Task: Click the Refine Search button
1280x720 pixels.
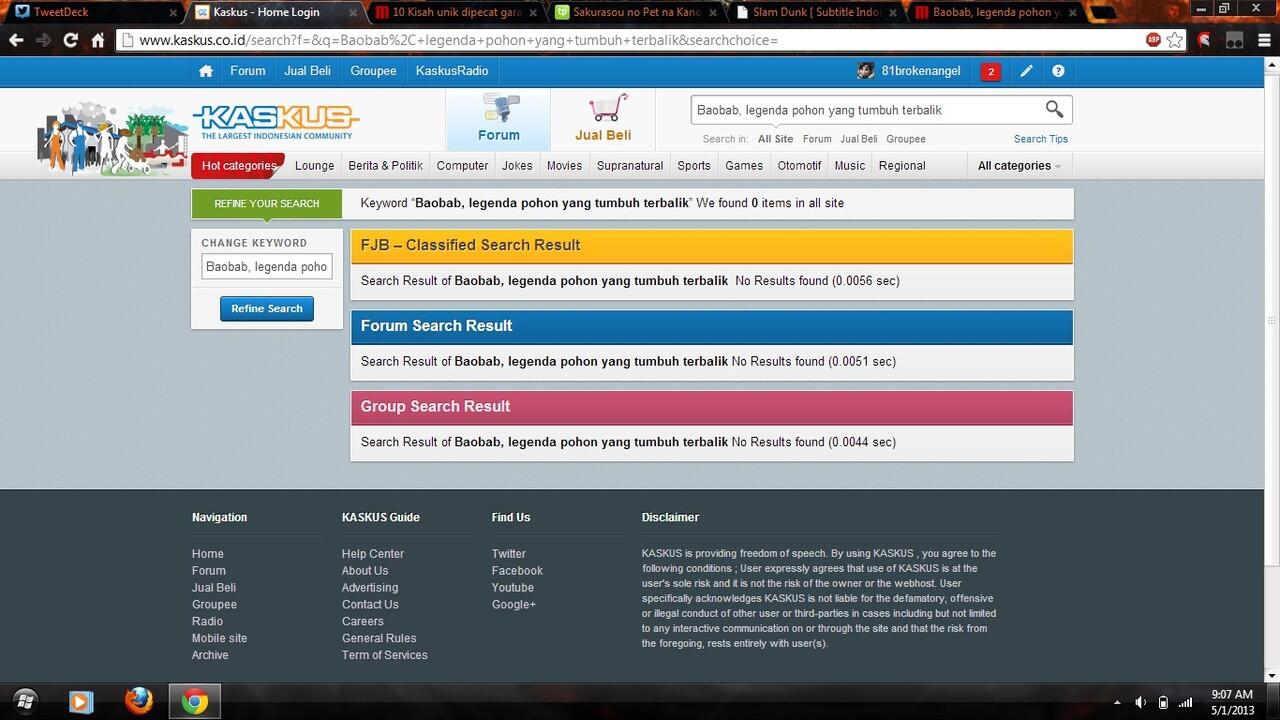Action: click(x=267, y=309)
